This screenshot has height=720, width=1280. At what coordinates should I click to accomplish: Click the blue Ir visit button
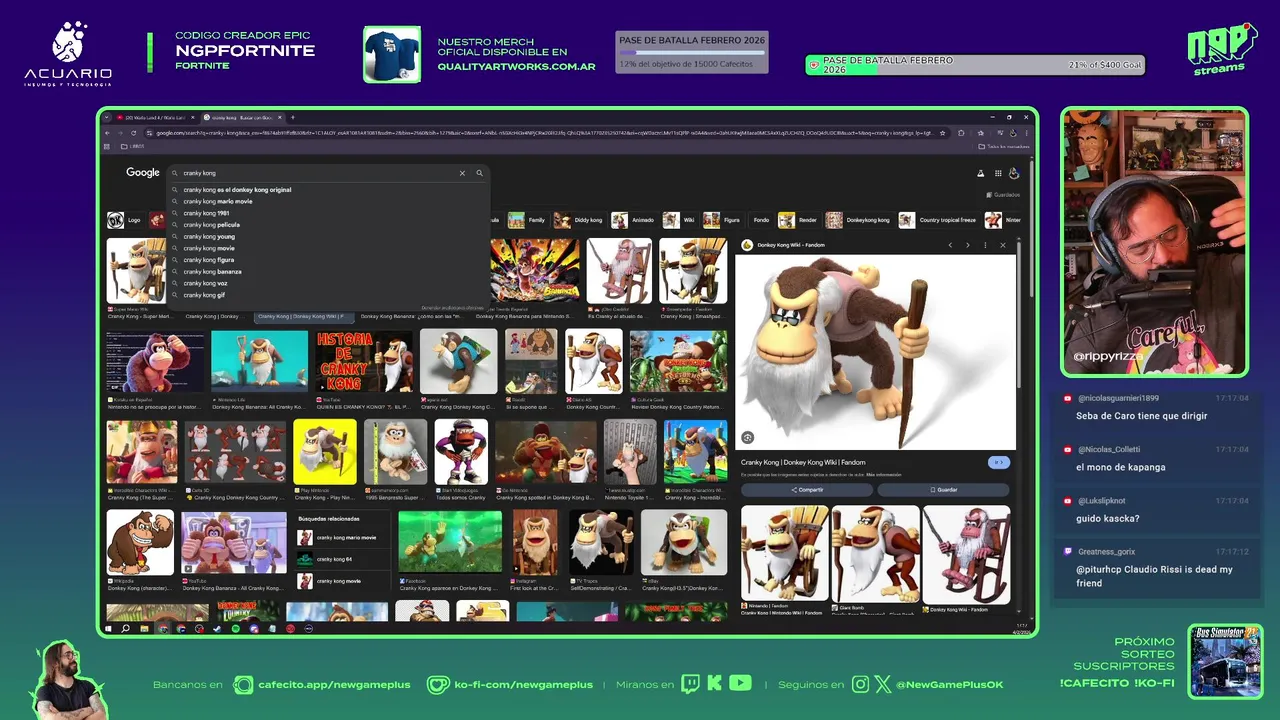tap(998, 462)
